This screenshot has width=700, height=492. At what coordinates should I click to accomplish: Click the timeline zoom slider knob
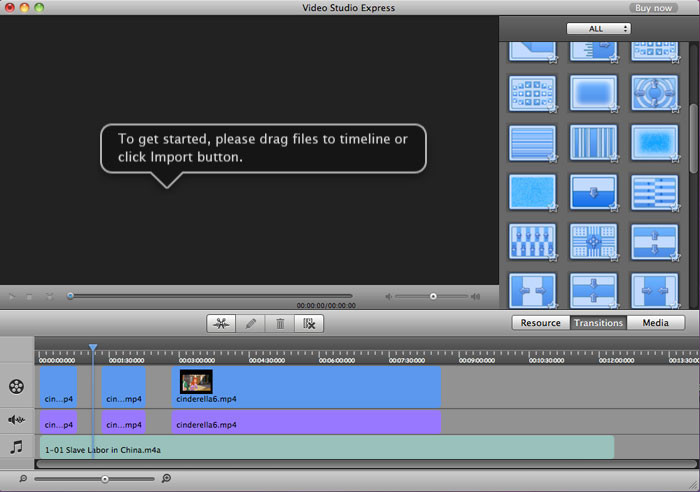click(104, 479)
